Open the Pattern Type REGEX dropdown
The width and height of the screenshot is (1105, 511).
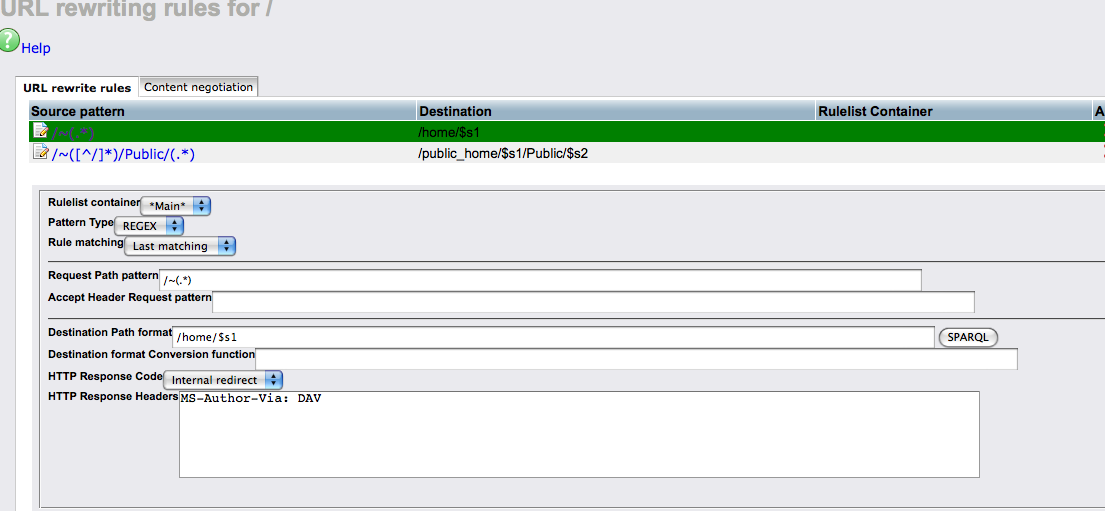point(149,226)
